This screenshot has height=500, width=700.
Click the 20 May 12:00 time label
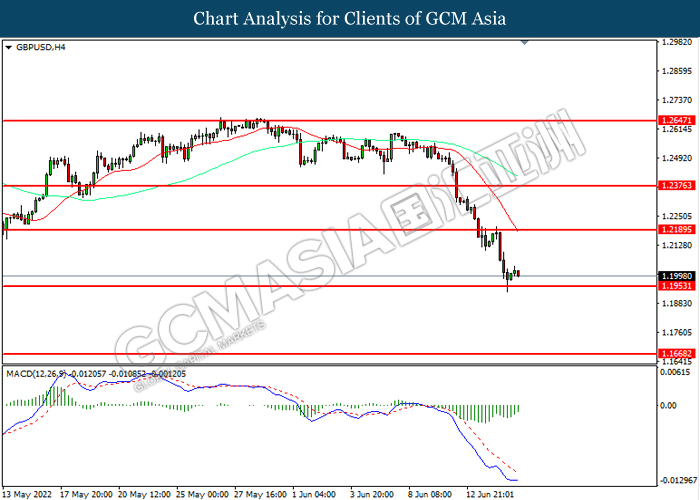[144, 495]
